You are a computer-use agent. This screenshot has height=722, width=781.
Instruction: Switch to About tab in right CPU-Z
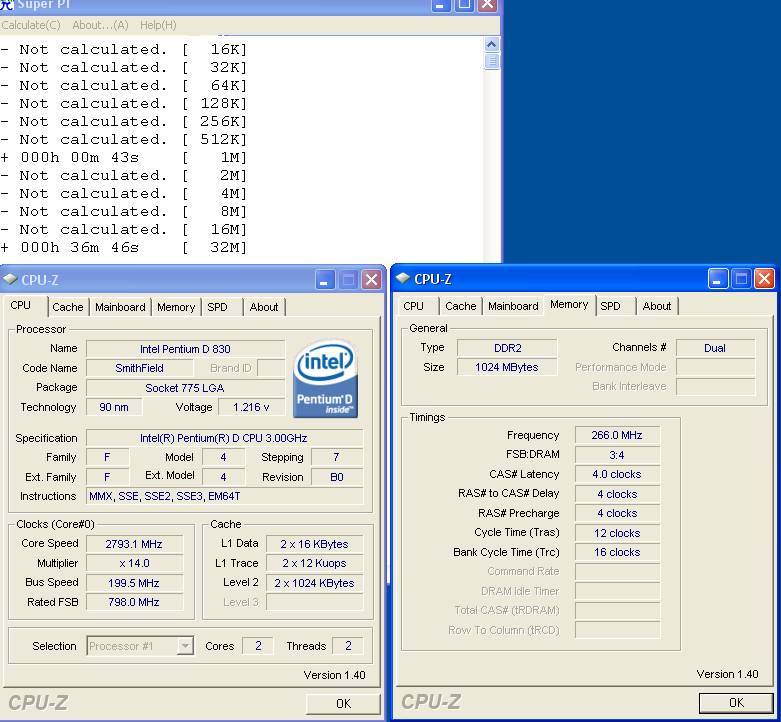pyautogui.click(x=657, y=306)
